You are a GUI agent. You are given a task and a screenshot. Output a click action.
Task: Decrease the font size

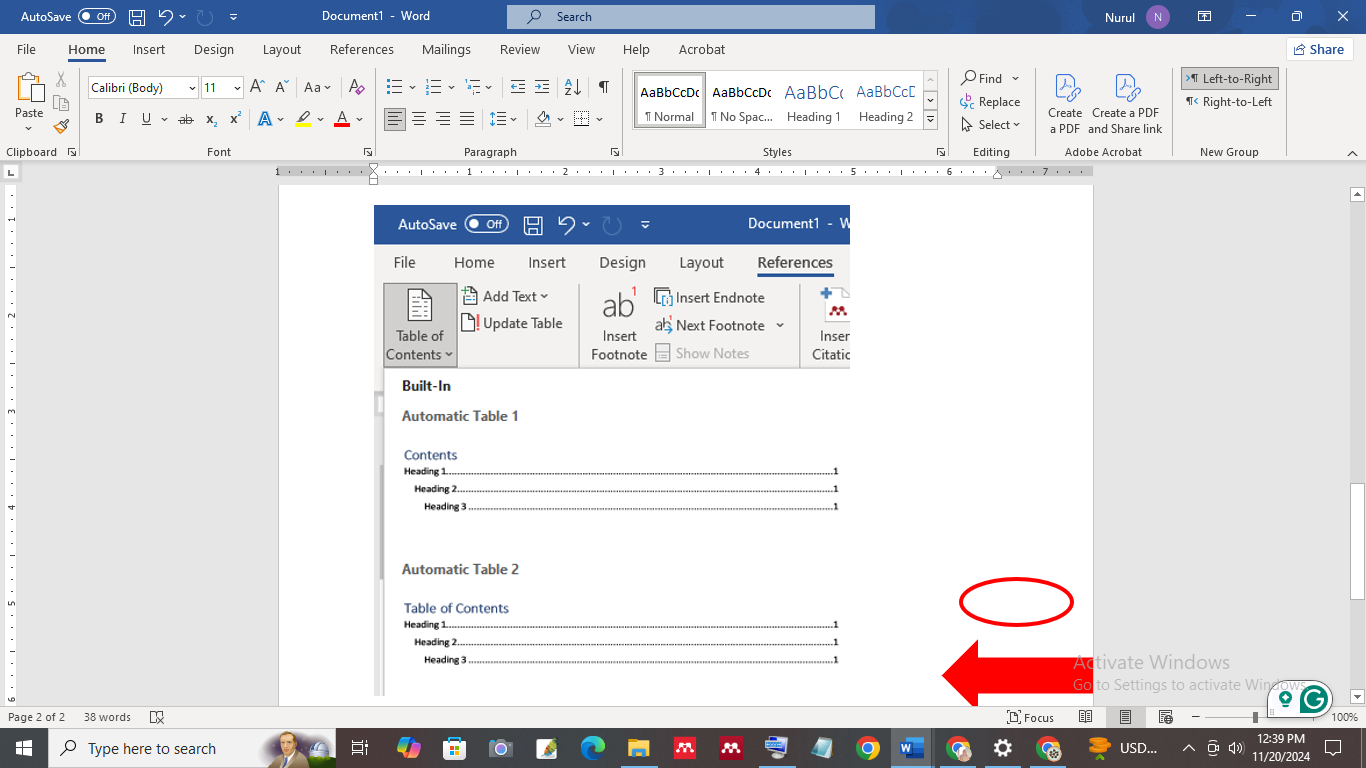pos(281,88)
